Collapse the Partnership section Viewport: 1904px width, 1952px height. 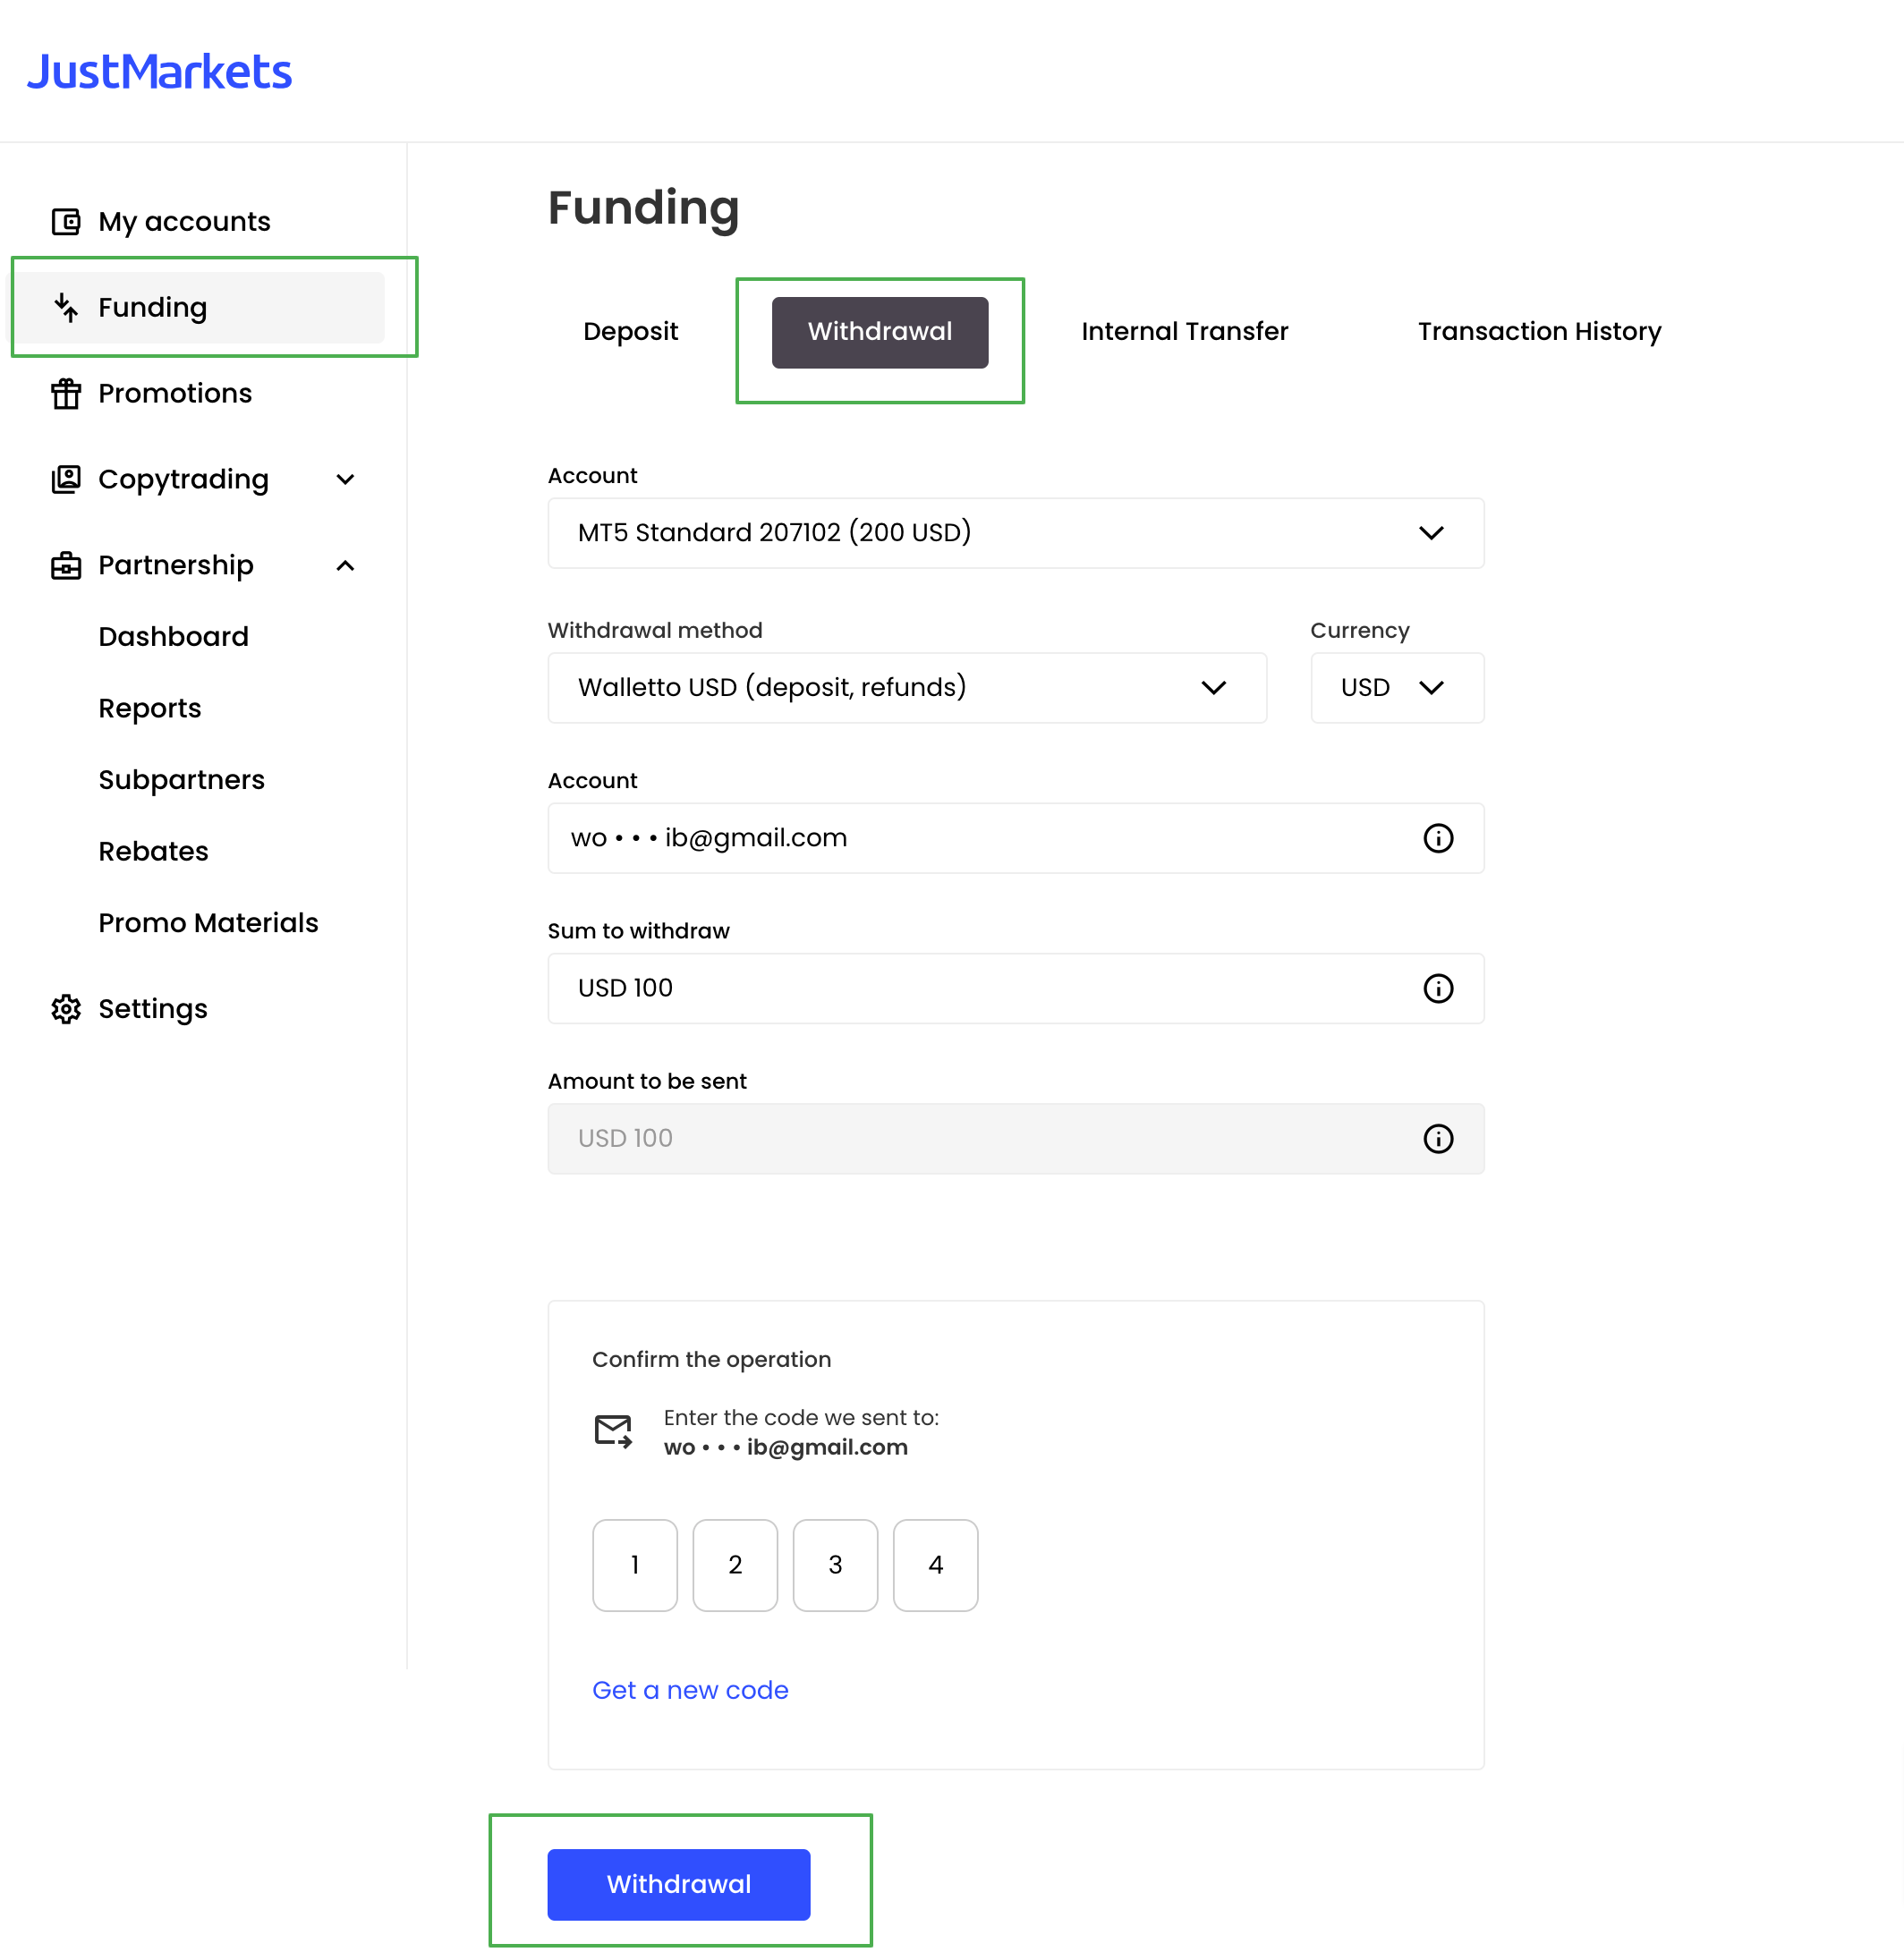pyautogui.click(x=345, y=565)
